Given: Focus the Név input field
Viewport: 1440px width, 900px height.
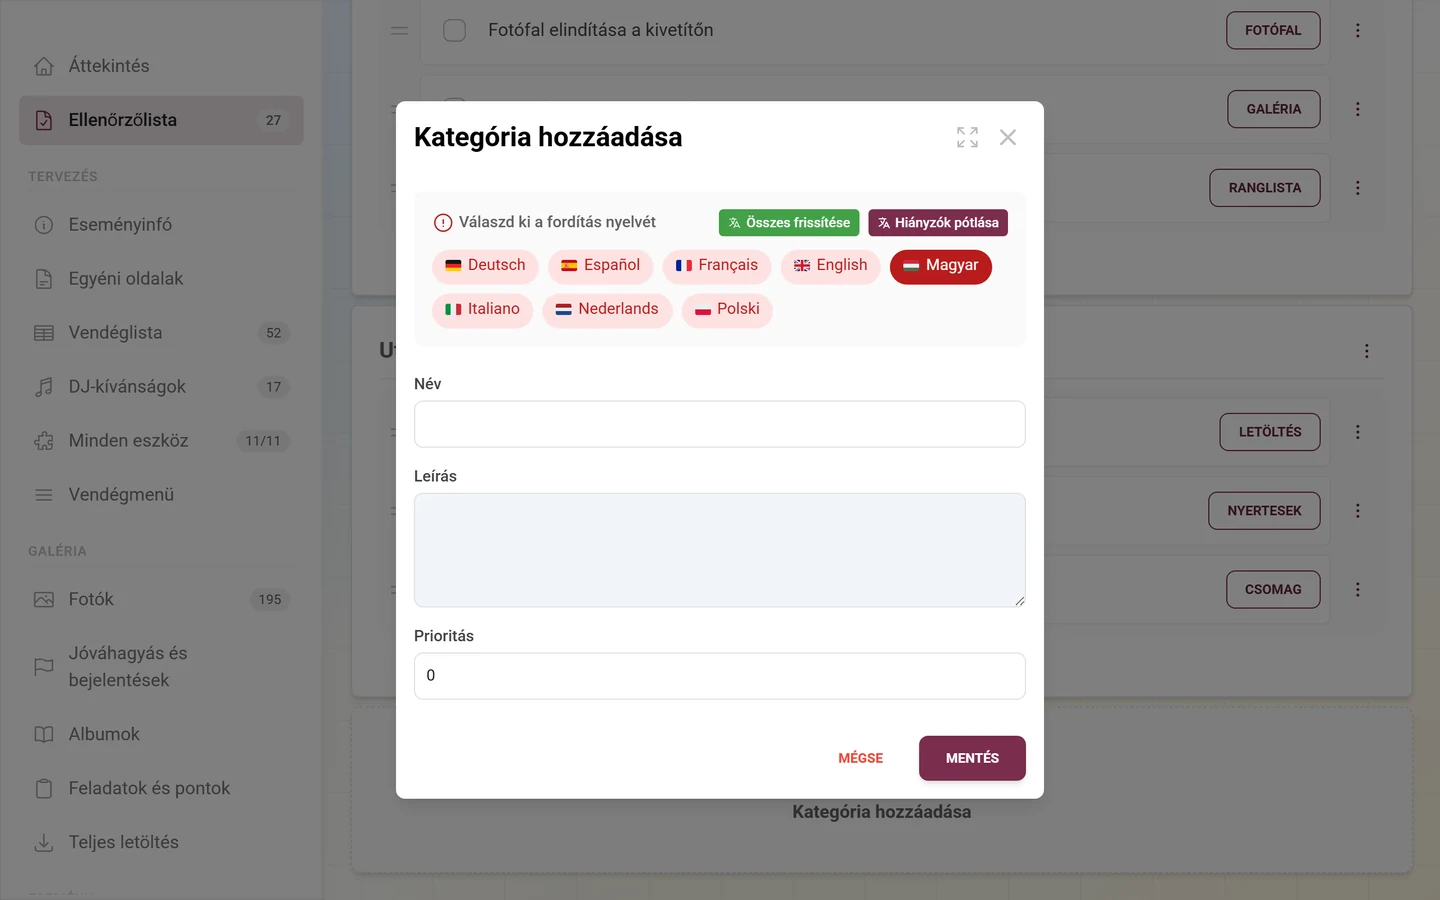Looking at the screenshot, I should tap(720, 424).
